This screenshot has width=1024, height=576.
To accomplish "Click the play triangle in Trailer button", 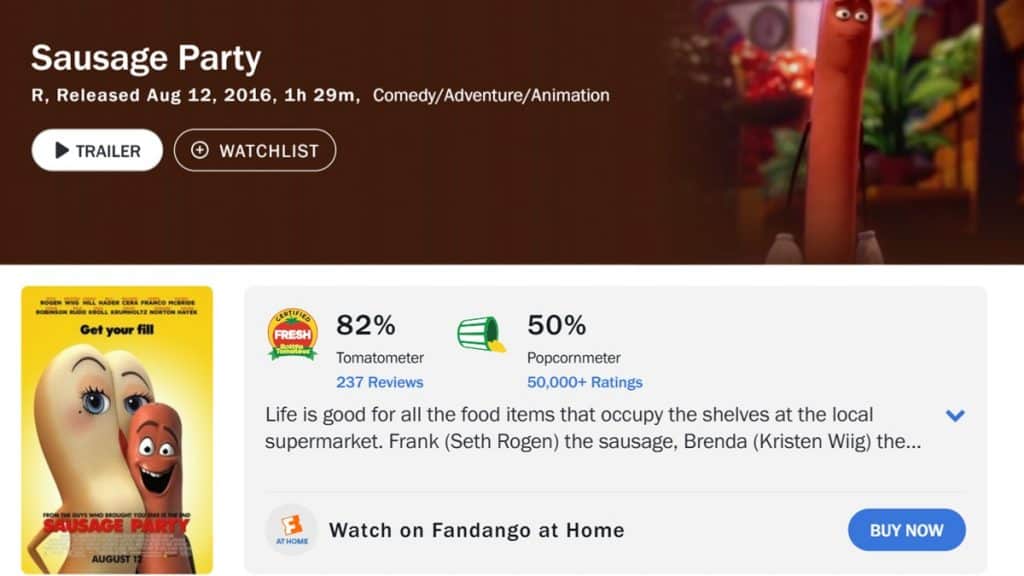I will coord(62,150).
